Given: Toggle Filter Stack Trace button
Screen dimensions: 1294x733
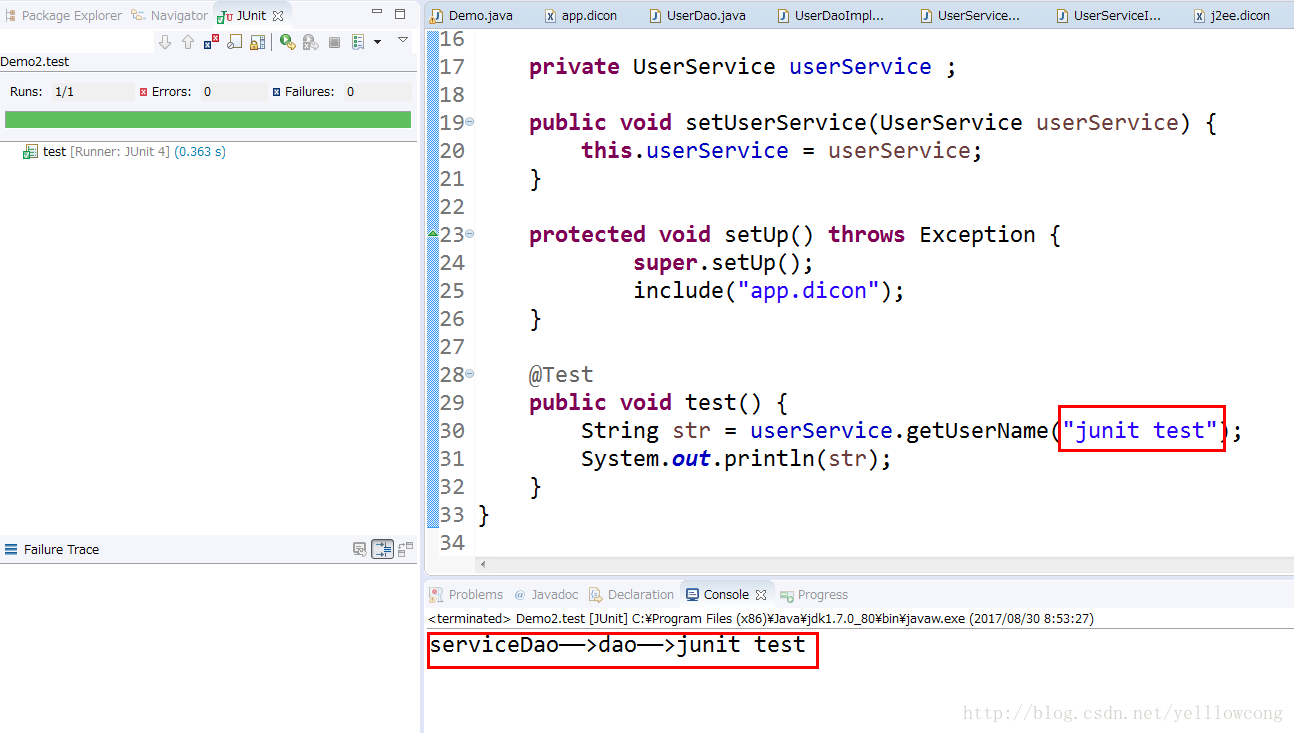Looking at the screenshot, I should point(382,549).
